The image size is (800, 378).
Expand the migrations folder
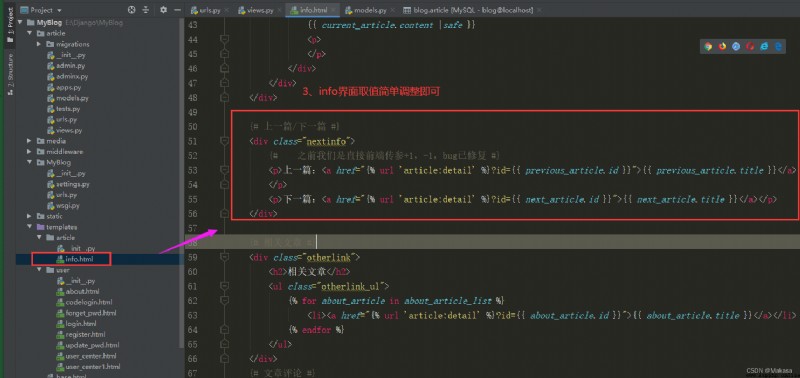coord(40,44)
